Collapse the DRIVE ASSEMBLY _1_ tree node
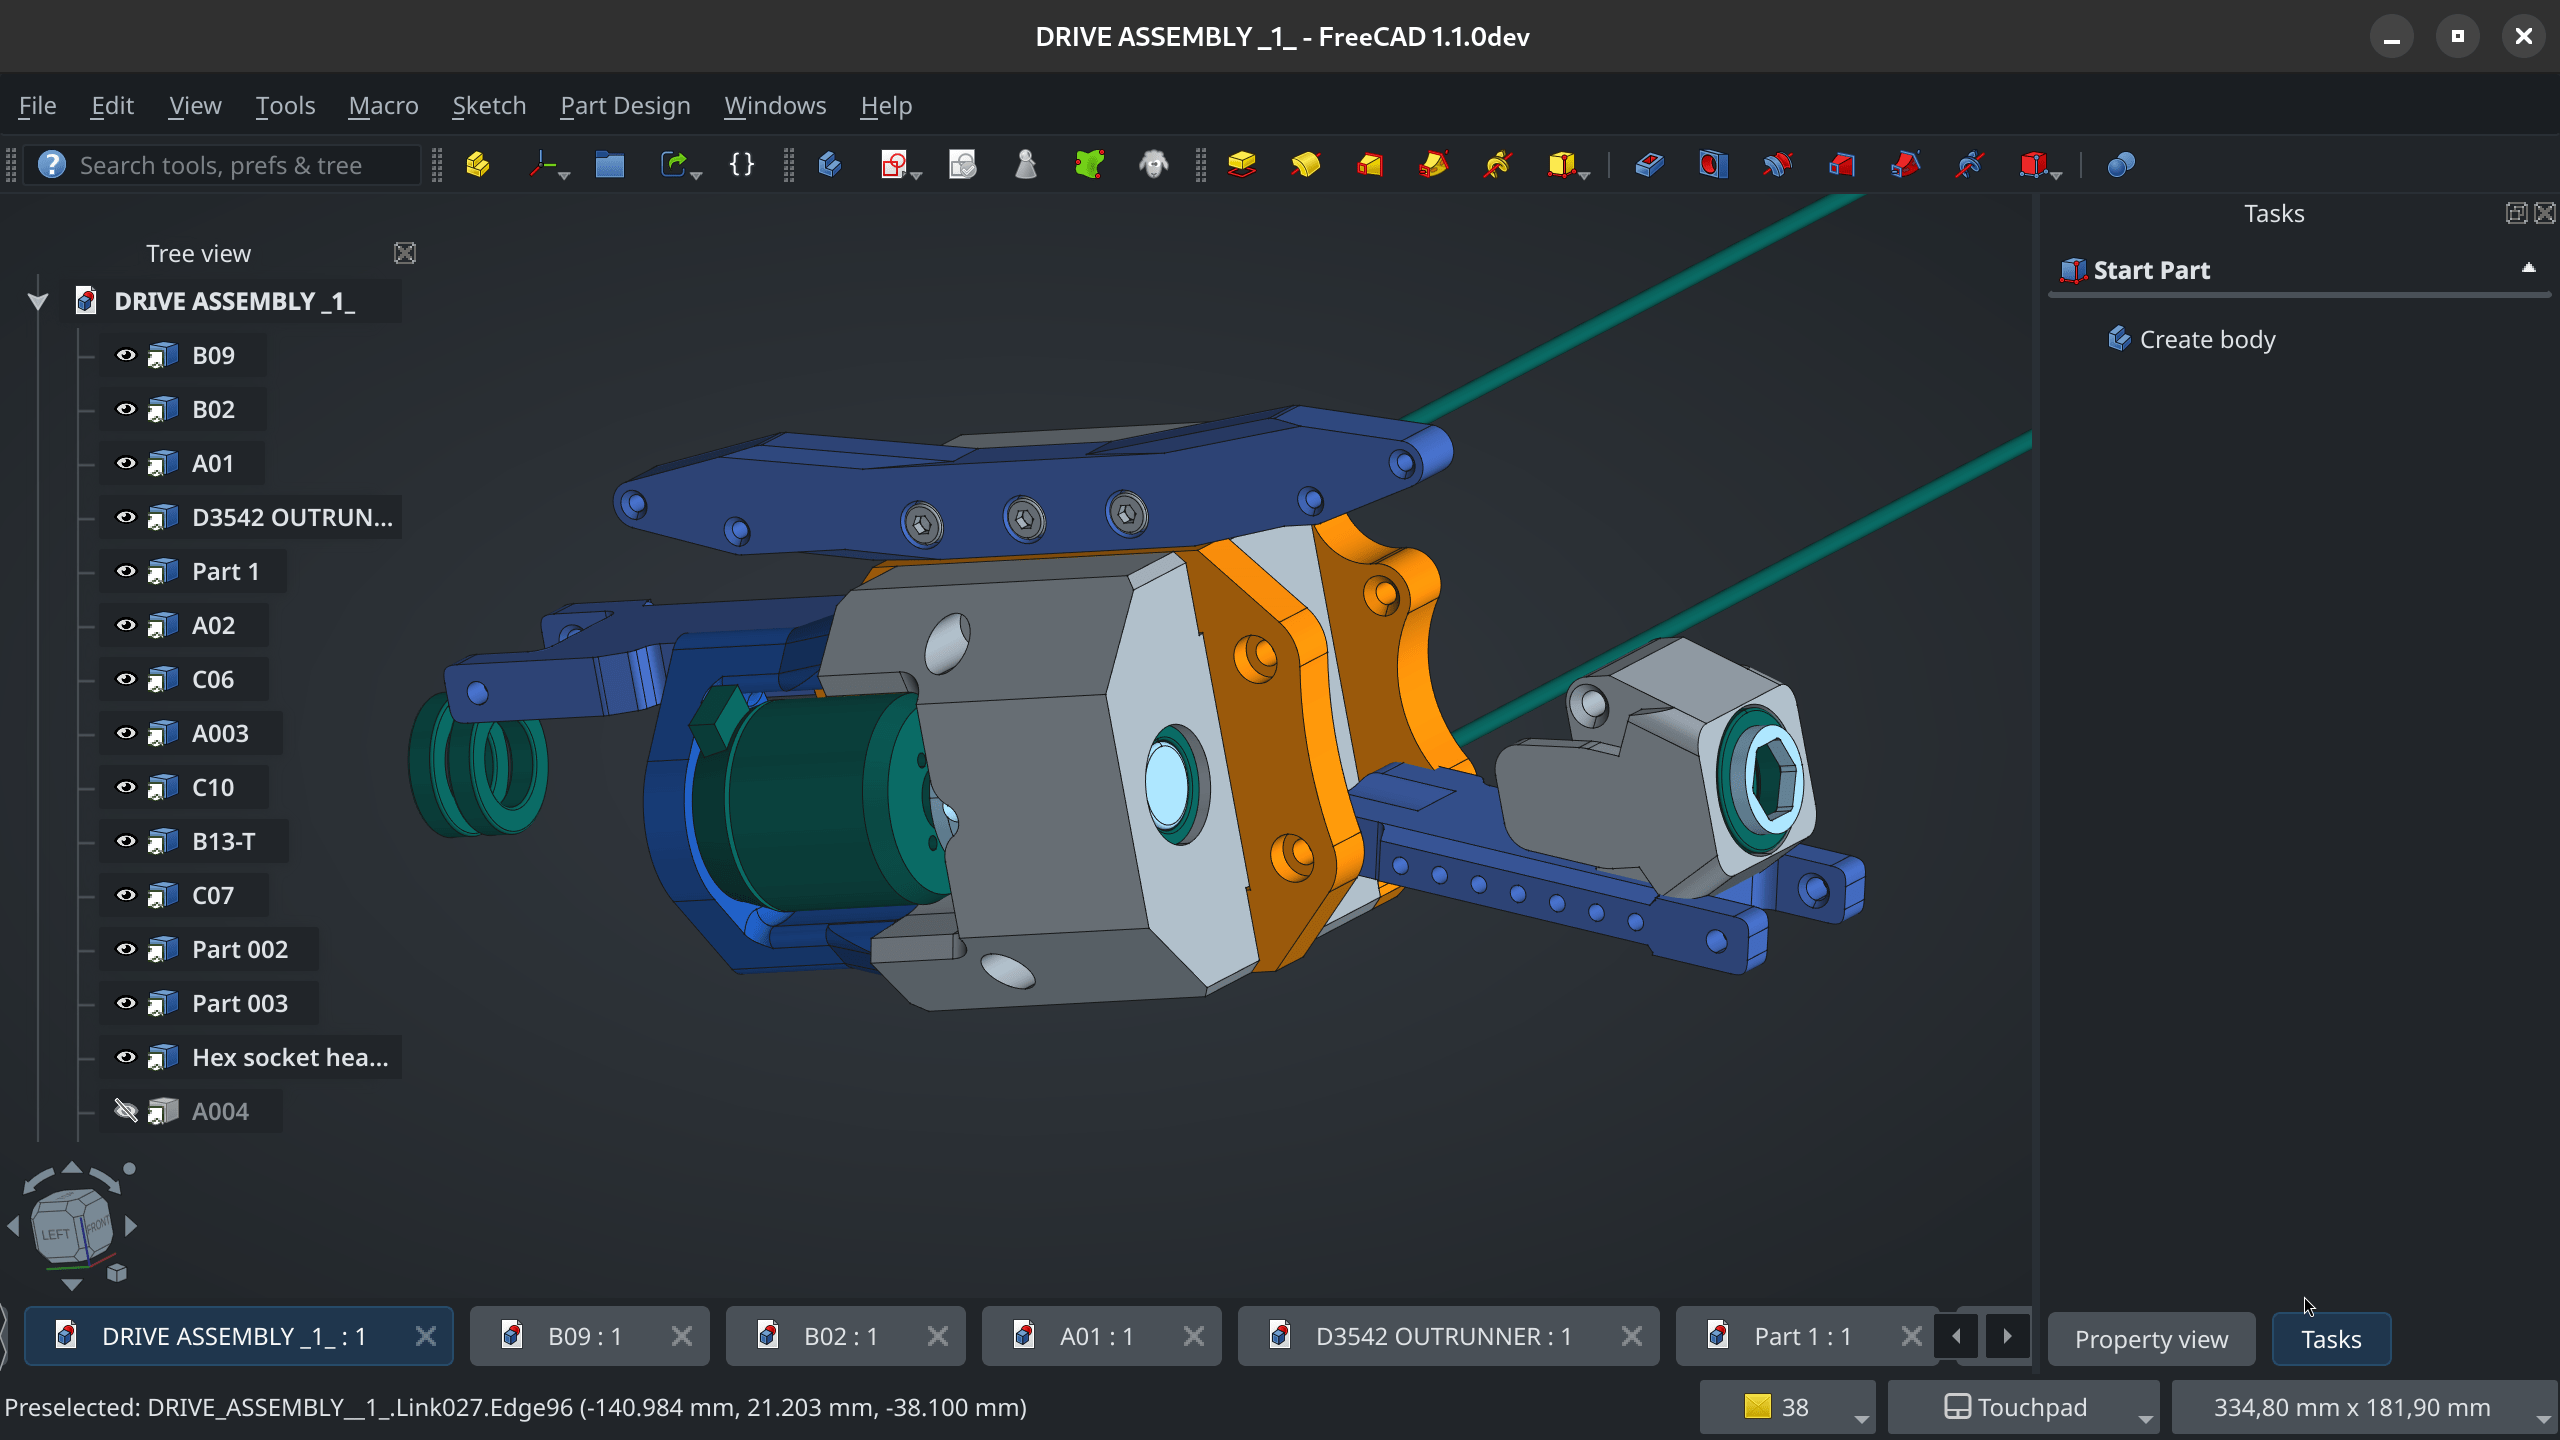The height and width of the screenshot is (1440, 2560). click(38, 301)
